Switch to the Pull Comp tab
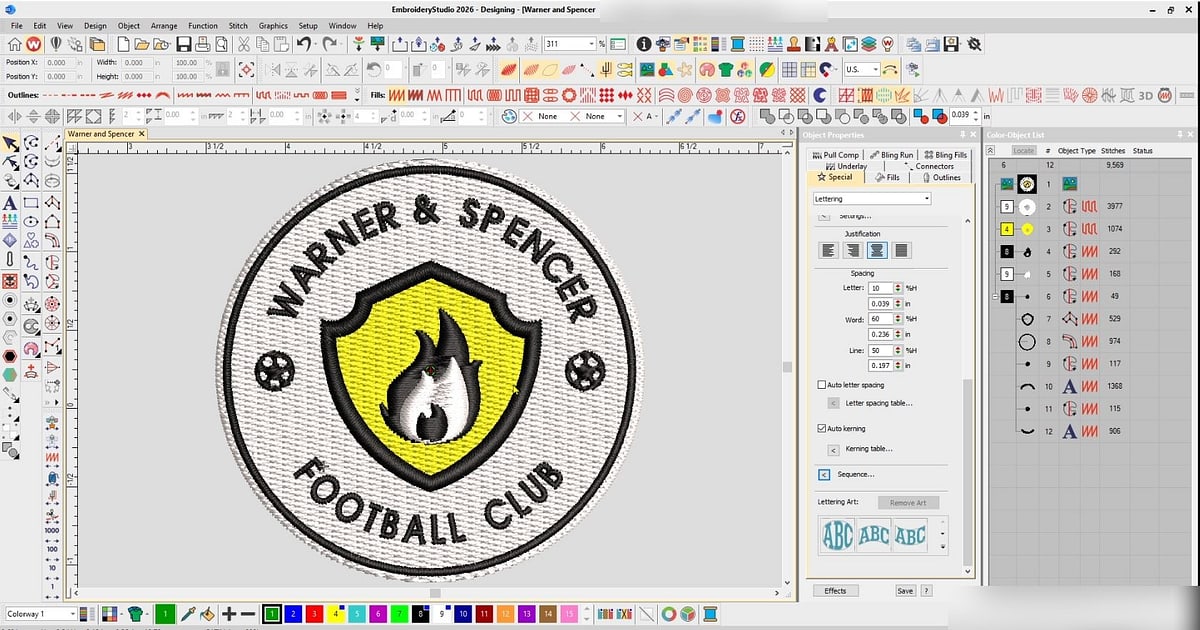The height and width of the screenshot is (630, 1200). pyautogui.click(x=836, y=155)
